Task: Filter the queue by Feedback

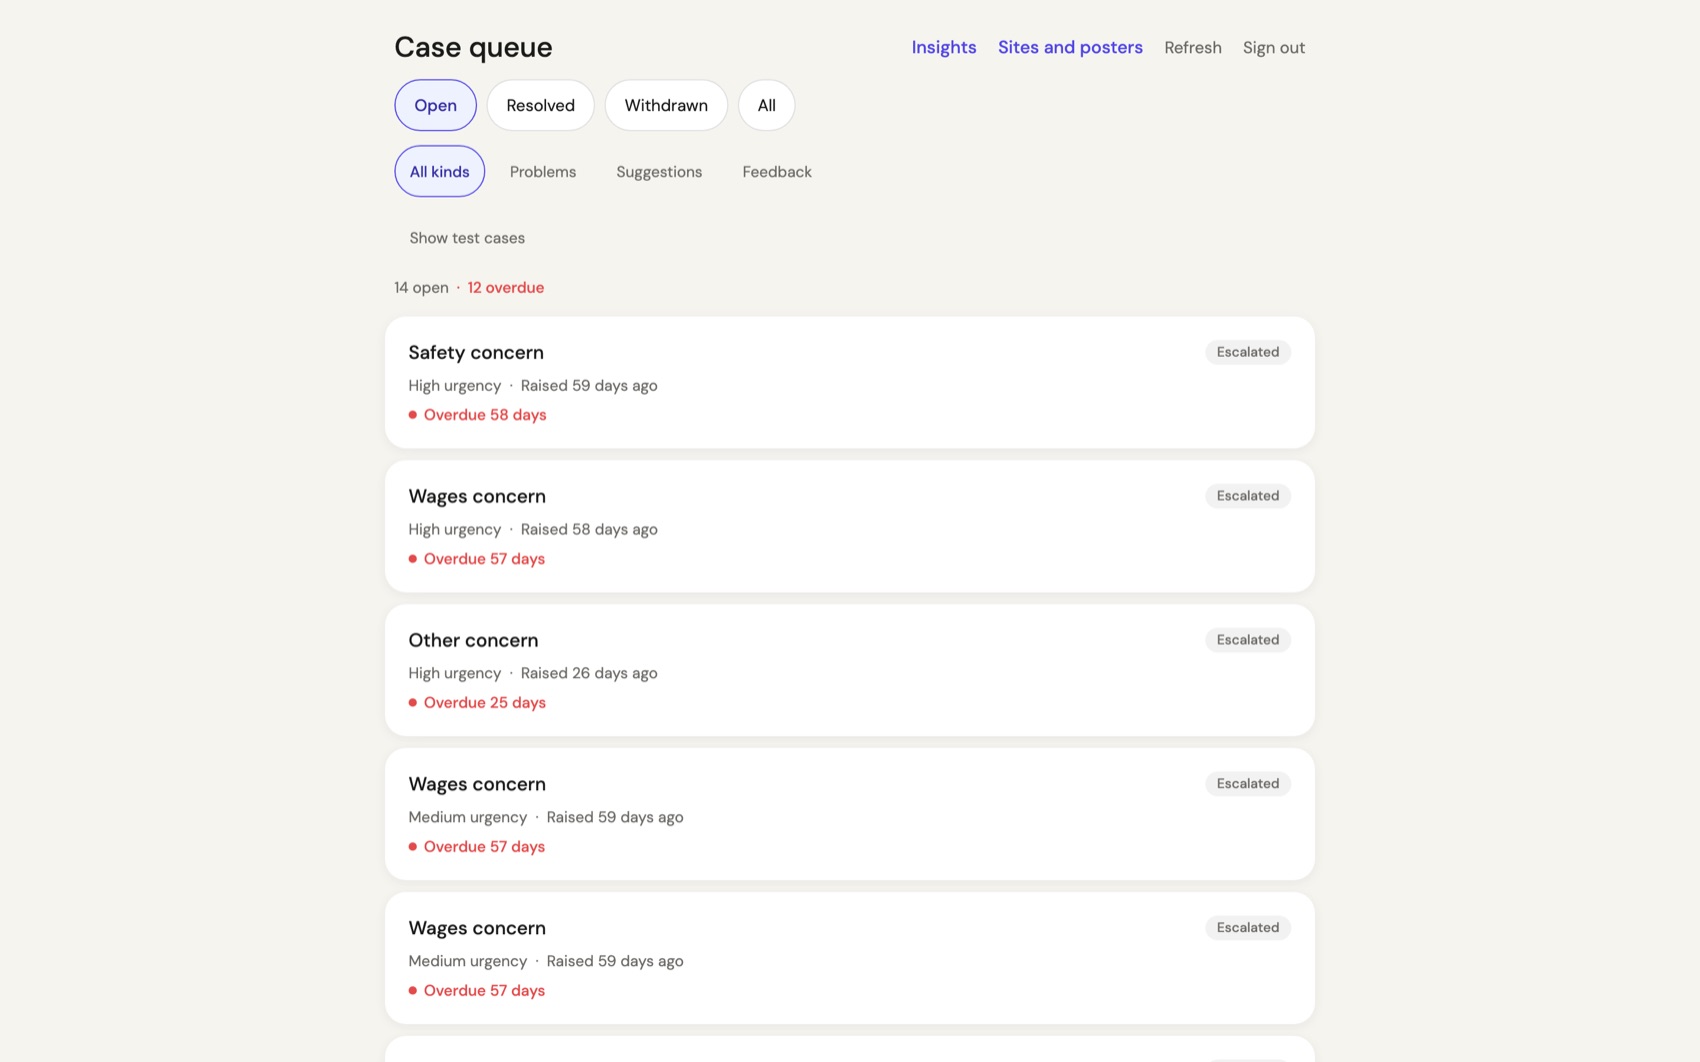Action: click(777, 171)
